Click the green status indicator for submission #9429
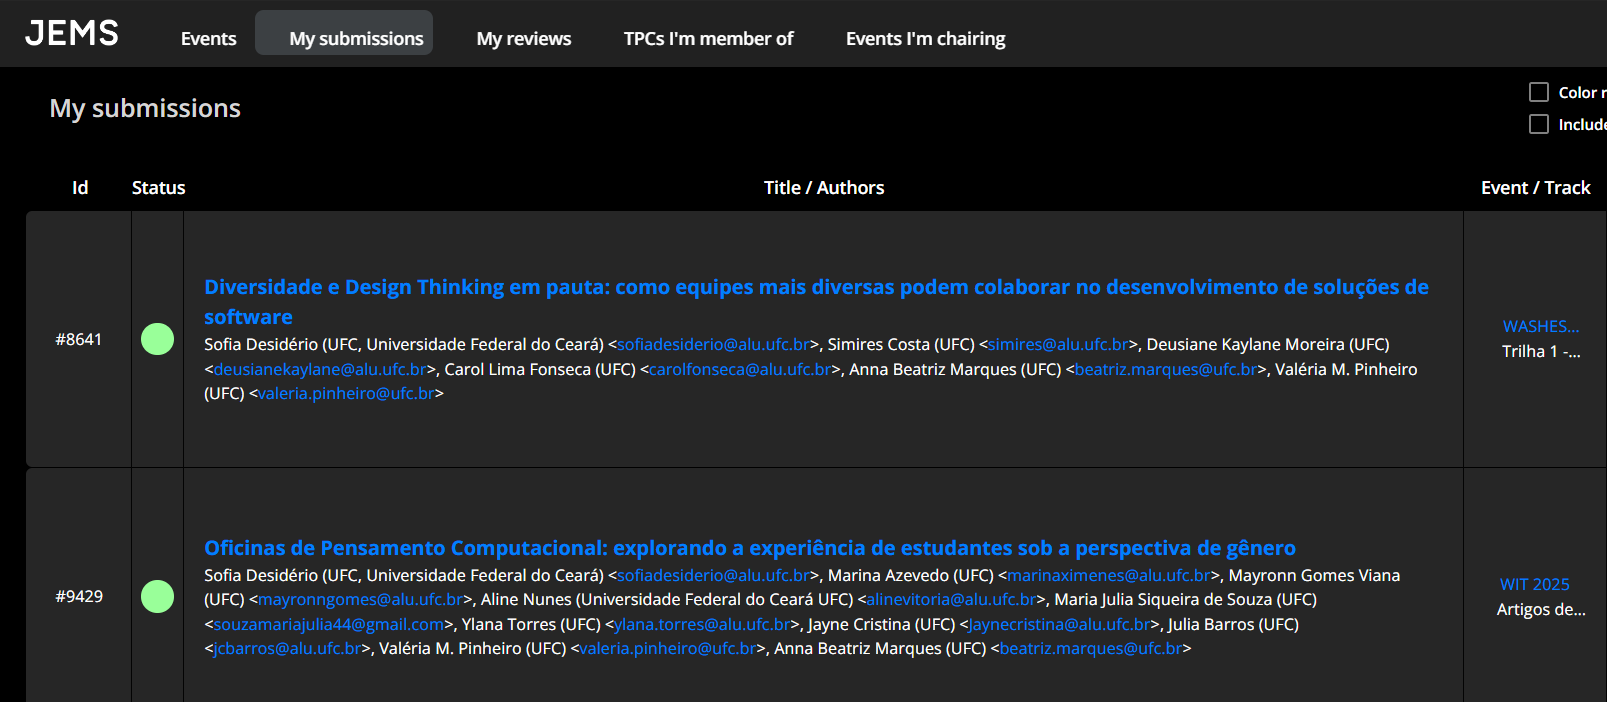The width and height of the screenshot is (1607, 702). click(157, 597)
